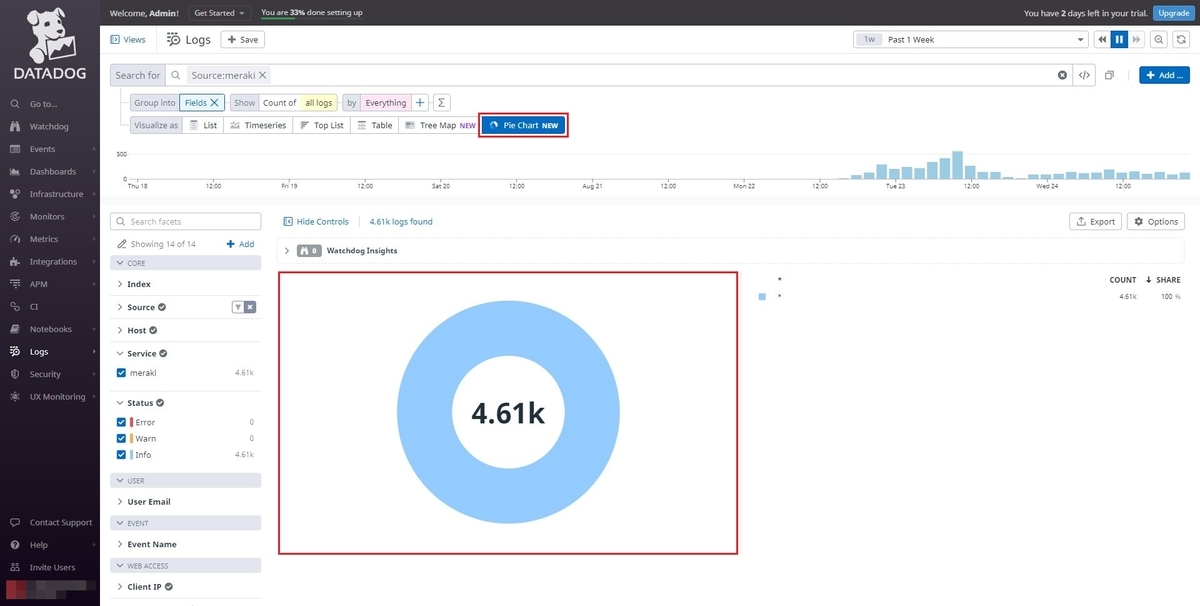Open the Past 1 Week time range dropdown
Viewport: 1200px width, 606px height.
tap(969, 40)
